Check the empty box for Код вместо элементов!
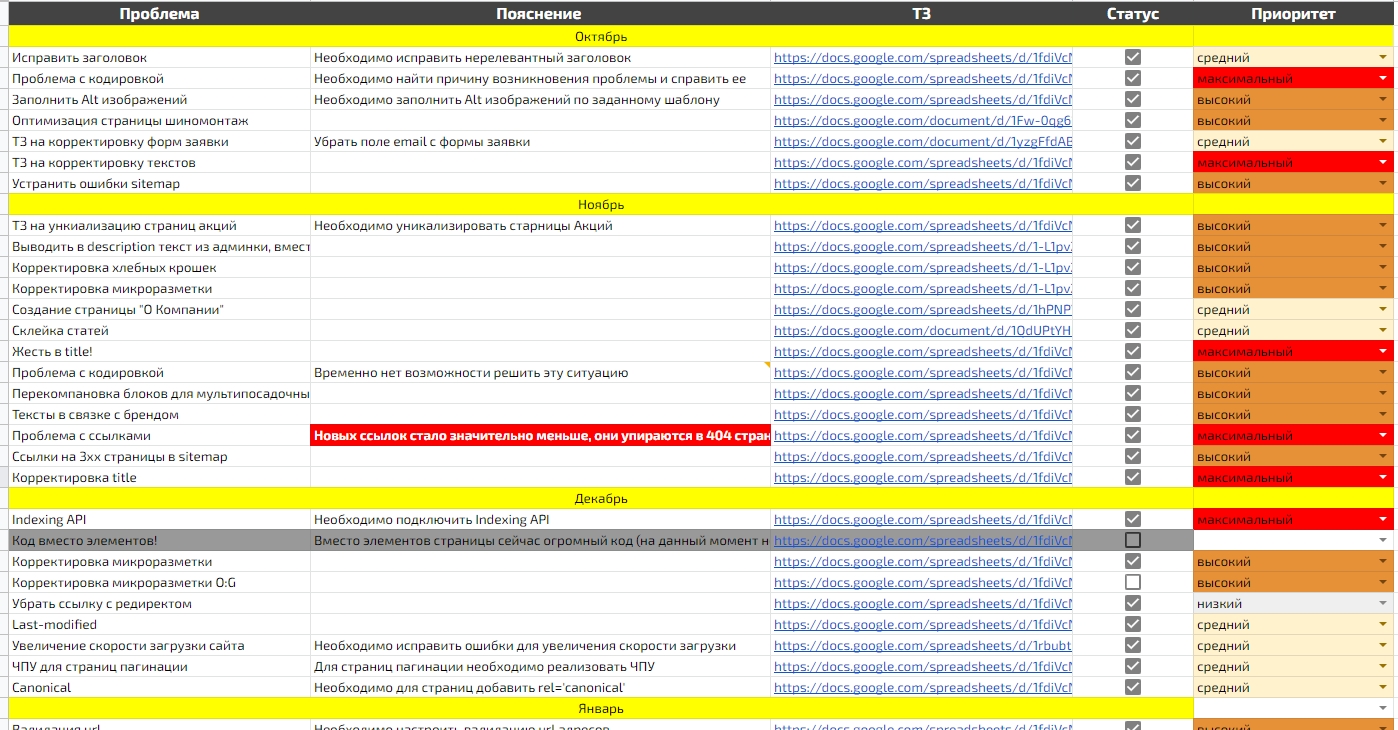1398x730 pixels. pyautogui.click(x=1133, y=540)
